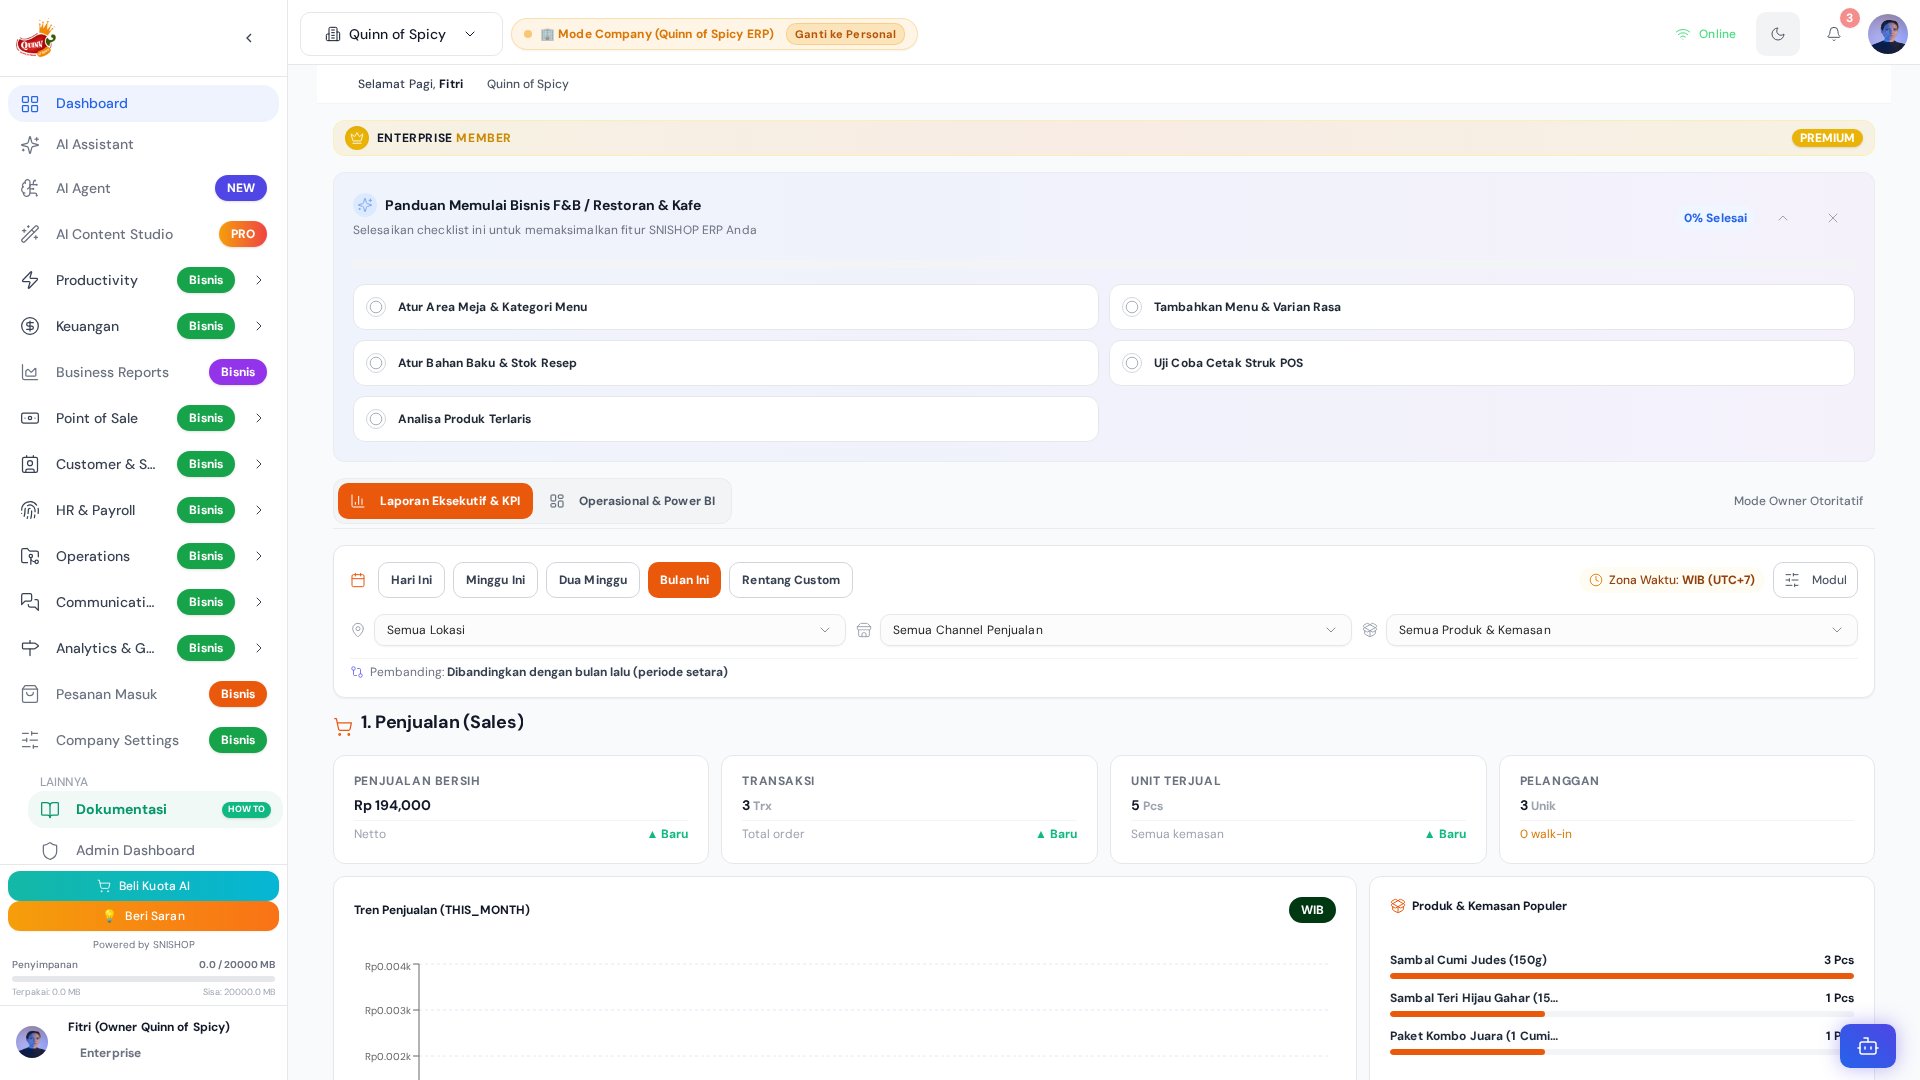
Task: Mark Analisa Produk Terlaris as done
Action: click(376, 419)
